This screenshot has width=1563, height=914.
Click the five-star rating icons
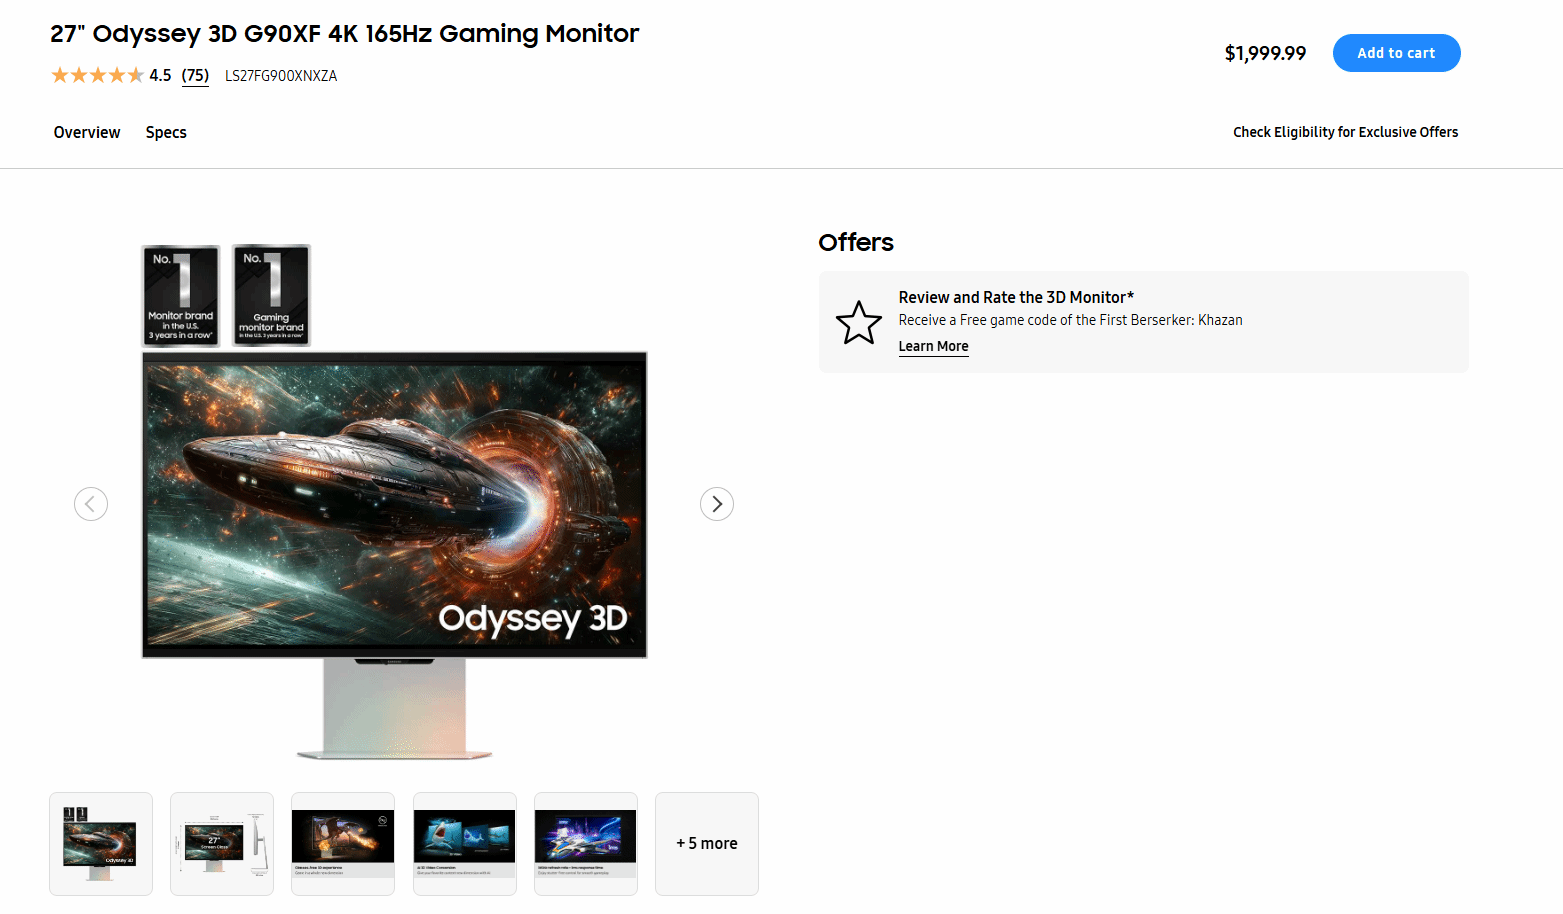coord(98,75)
